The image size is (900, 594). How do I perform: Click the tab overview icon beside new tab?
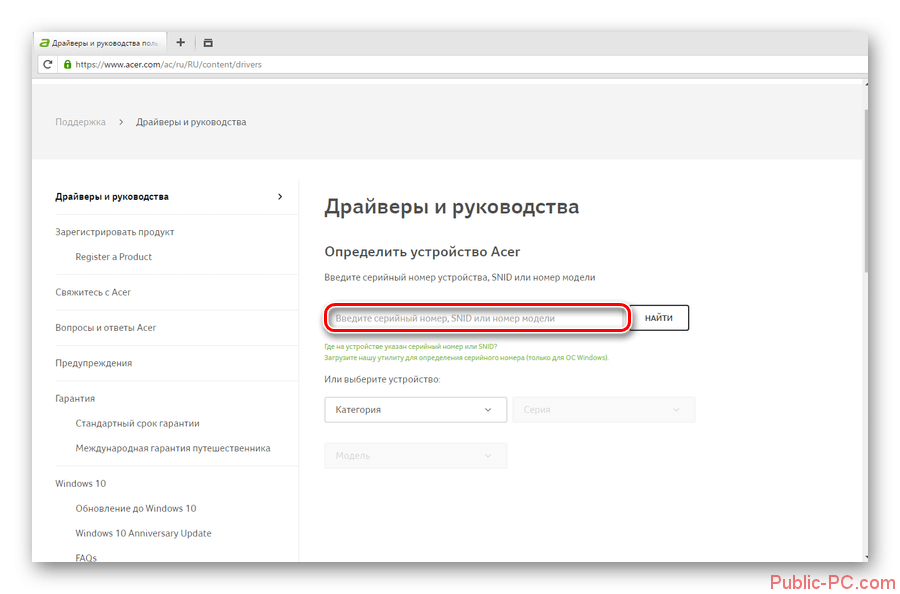pos(208,43)
